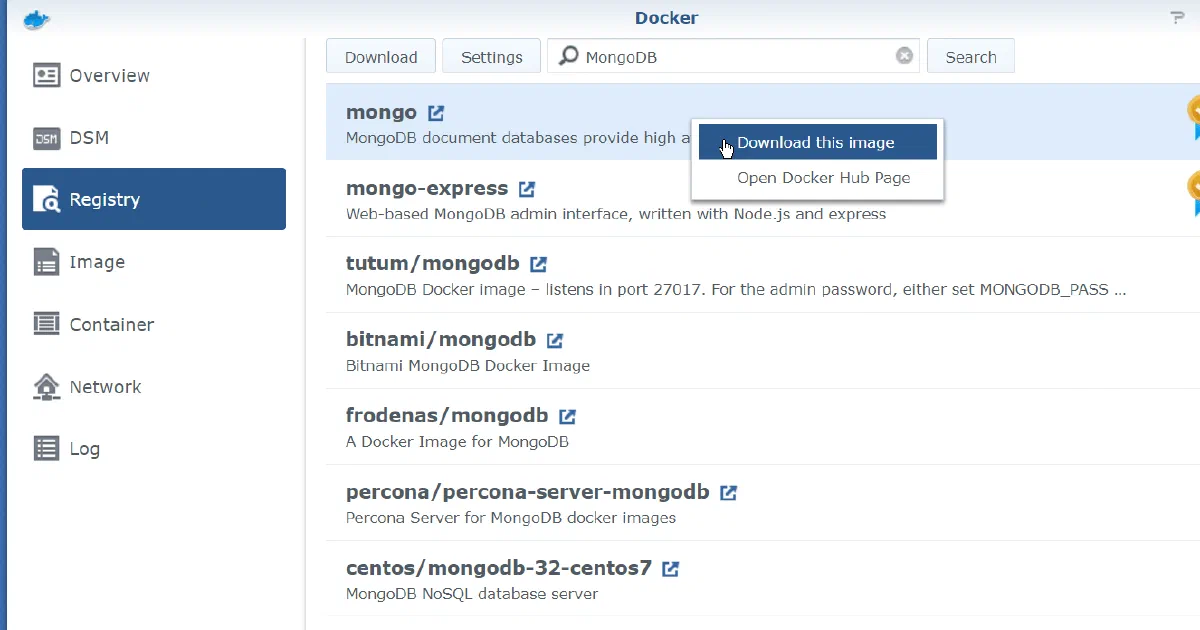Viewport: 1200px width, 630px height.
Task: Open external link icon next to bitnami/mongodb
Action: (x=555, y=341)
